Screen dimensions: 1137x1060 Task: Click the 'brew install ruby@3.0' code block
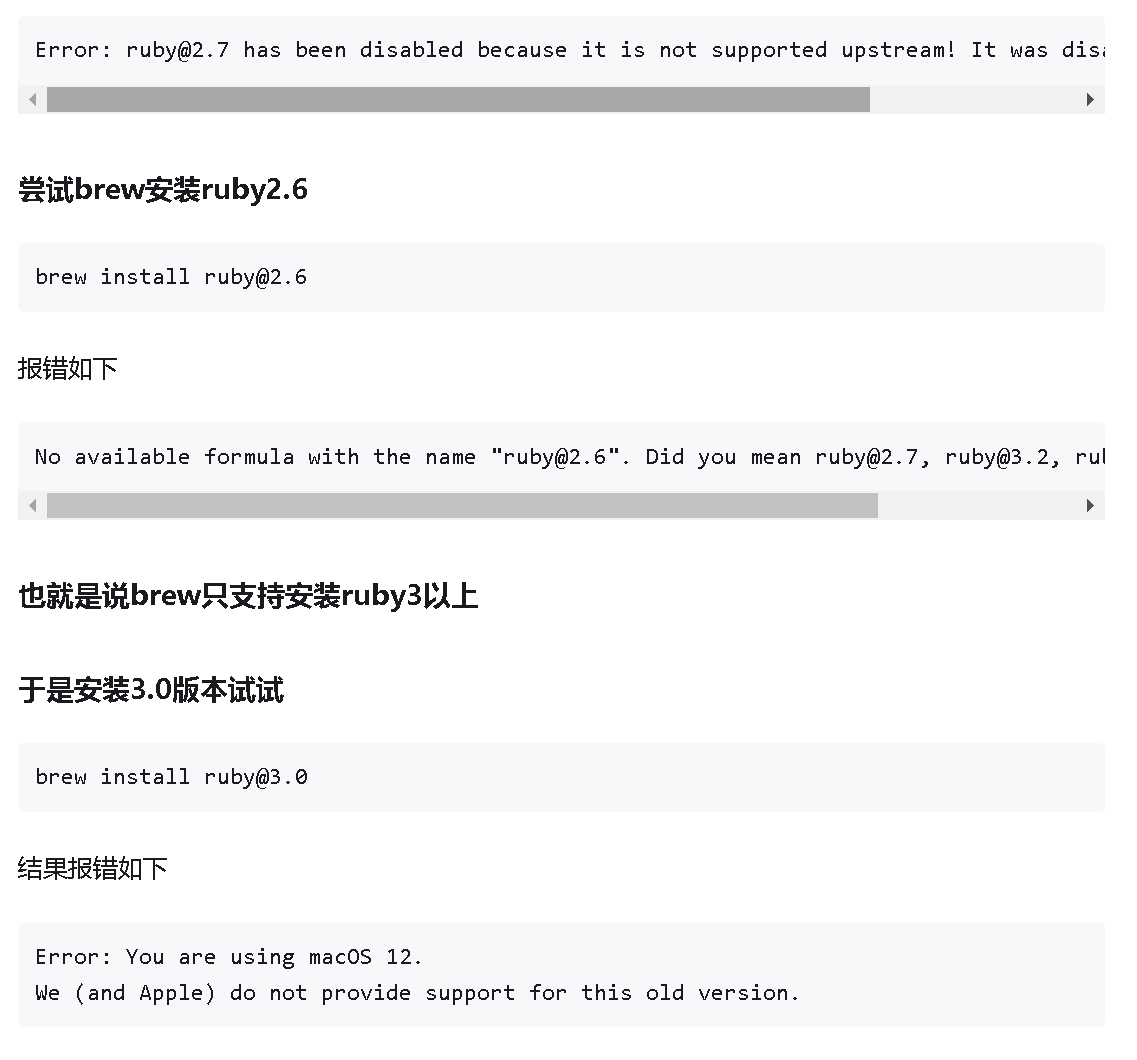pyautogui.click(x=561, y=778)
